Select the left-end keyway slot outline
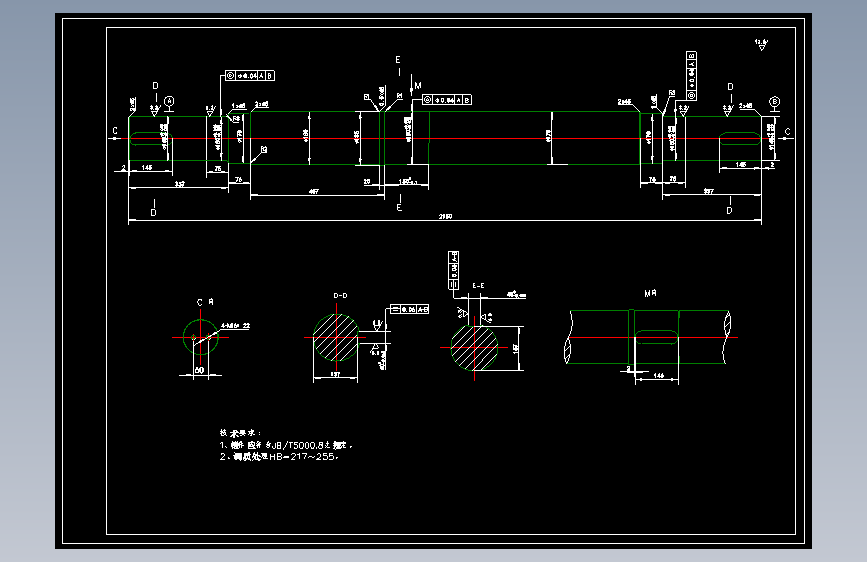The width and height of the screenshot is (867, 562). [151, 138]
